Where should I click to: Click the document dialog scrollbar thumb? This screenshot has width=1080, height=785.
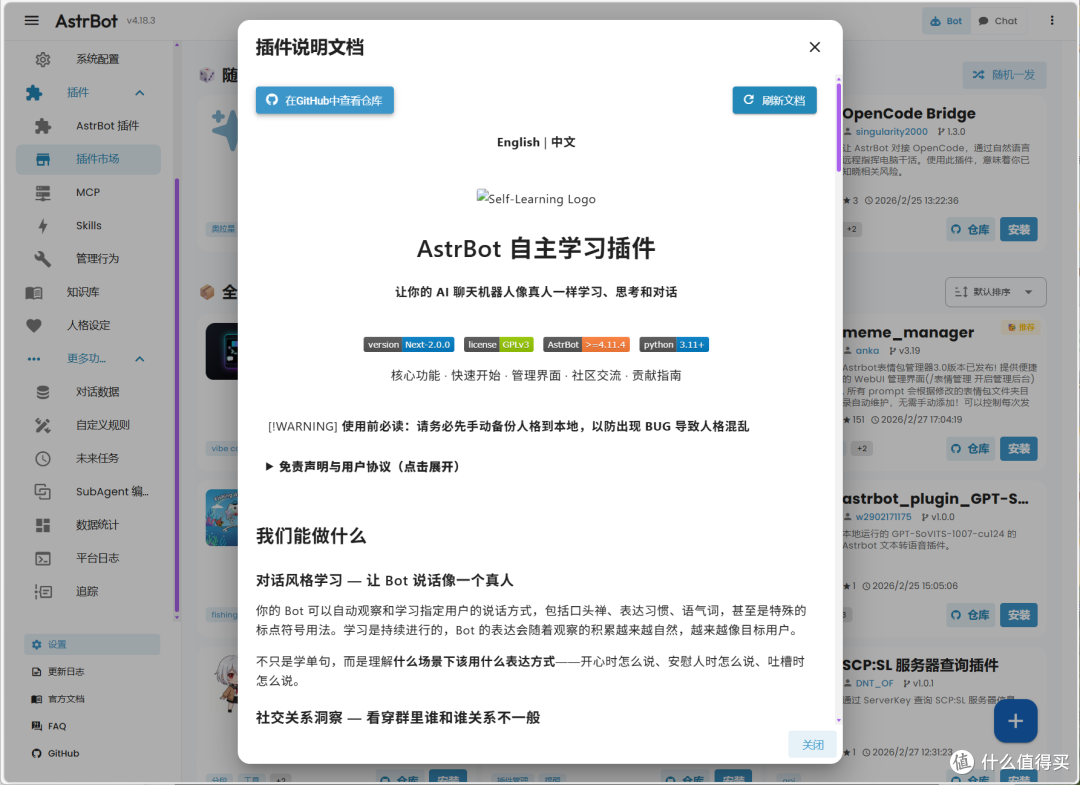[x=838, y=127]
